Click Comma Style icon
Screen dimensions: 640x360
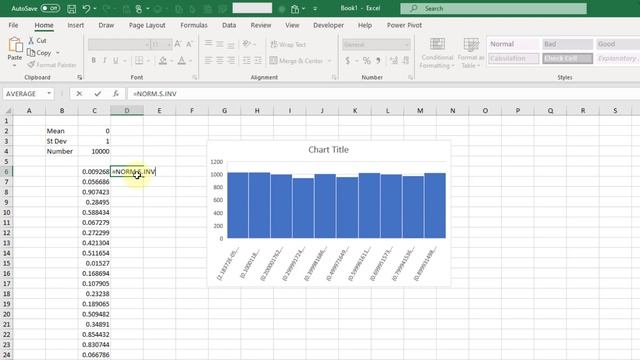[378, 60]
